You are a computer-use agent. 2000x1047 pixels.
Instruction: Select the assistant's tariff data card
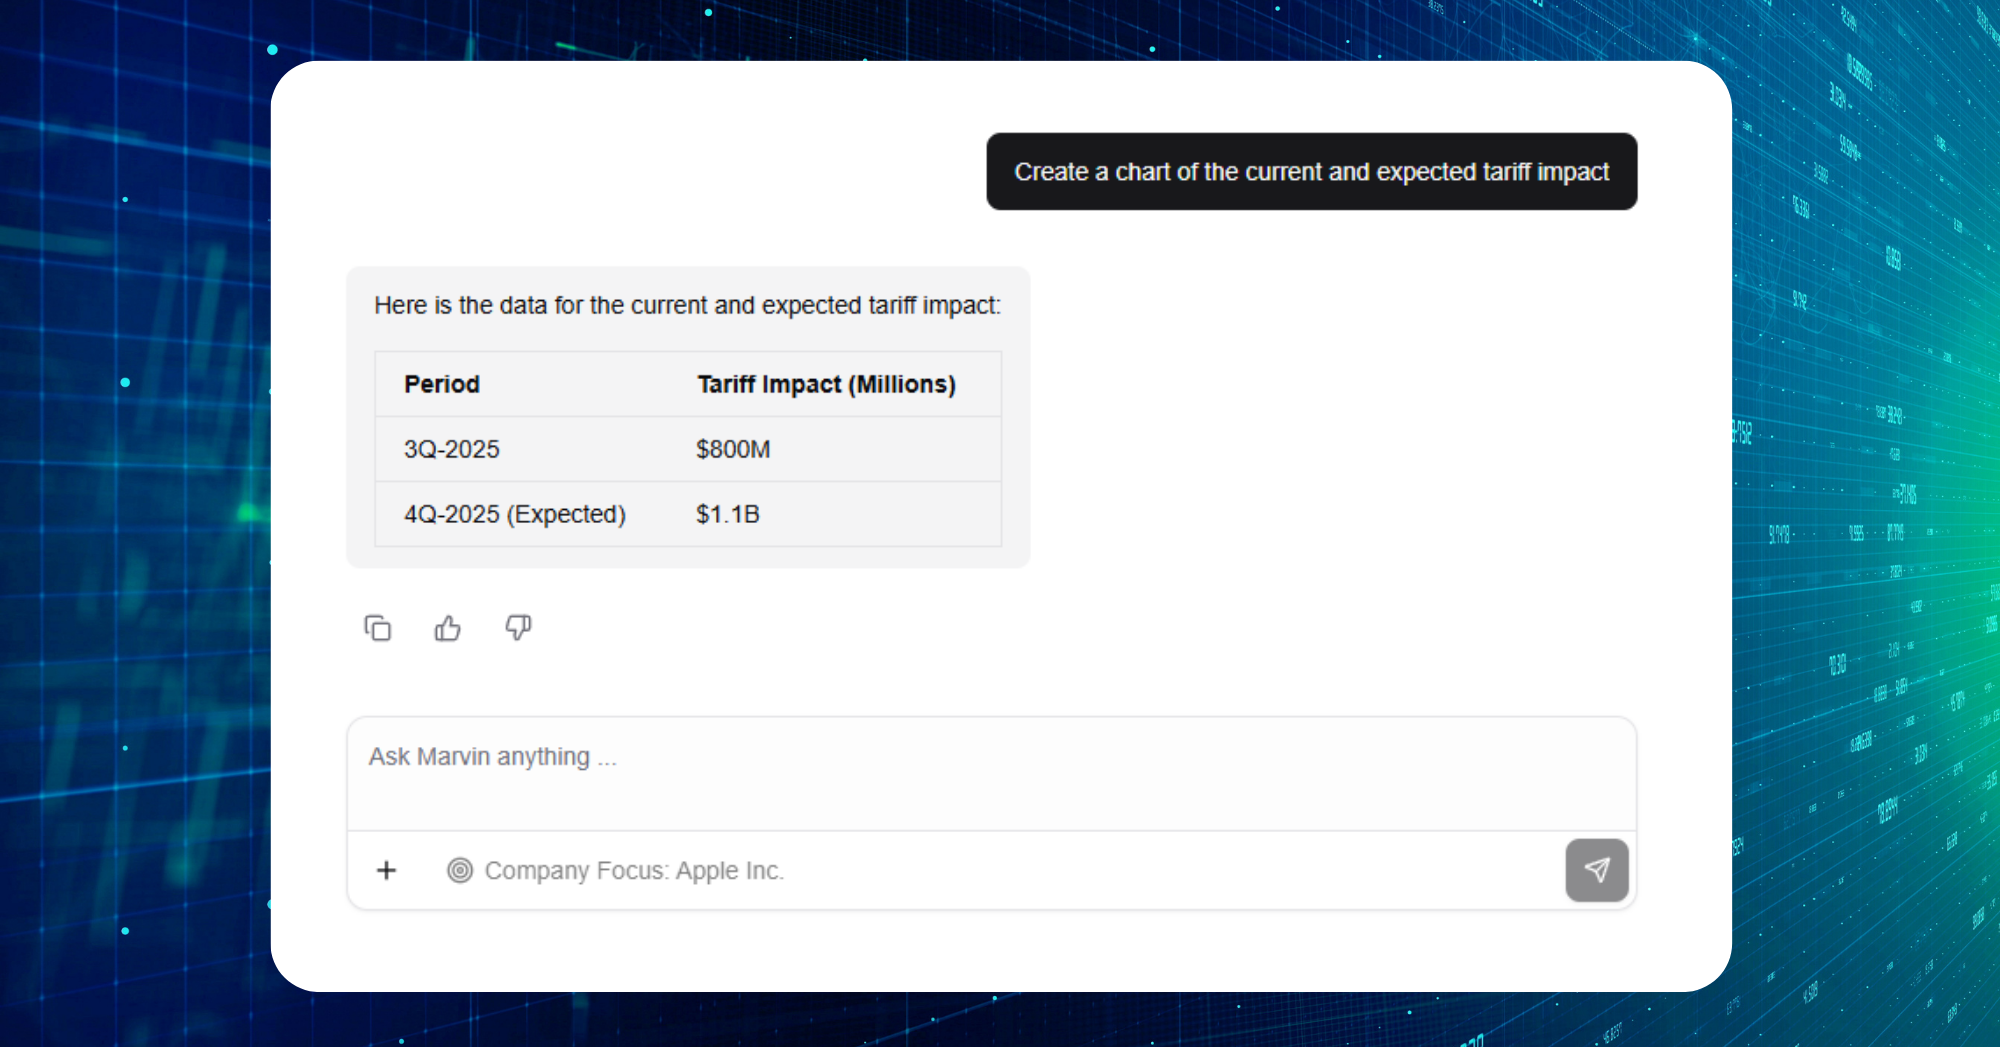point(687,416)
